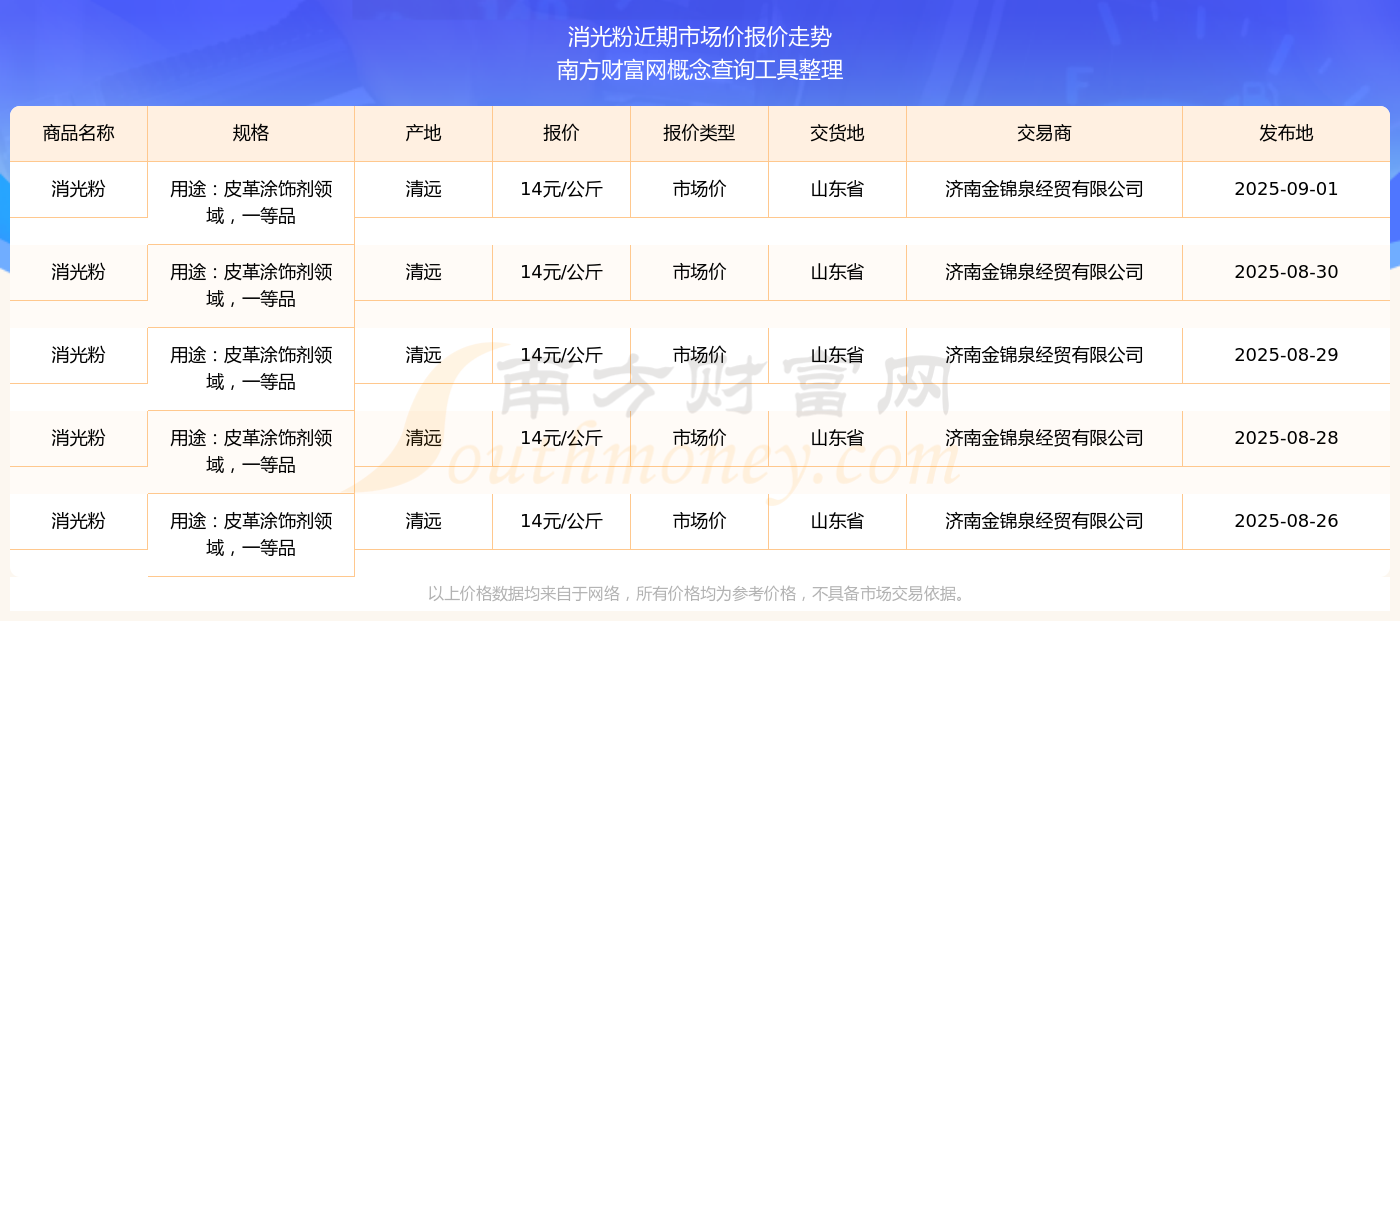Click the subtitle 南方财富网概念查询工具整理
This screenshot has height=1205, width=1400.
(x=700, y=70)
